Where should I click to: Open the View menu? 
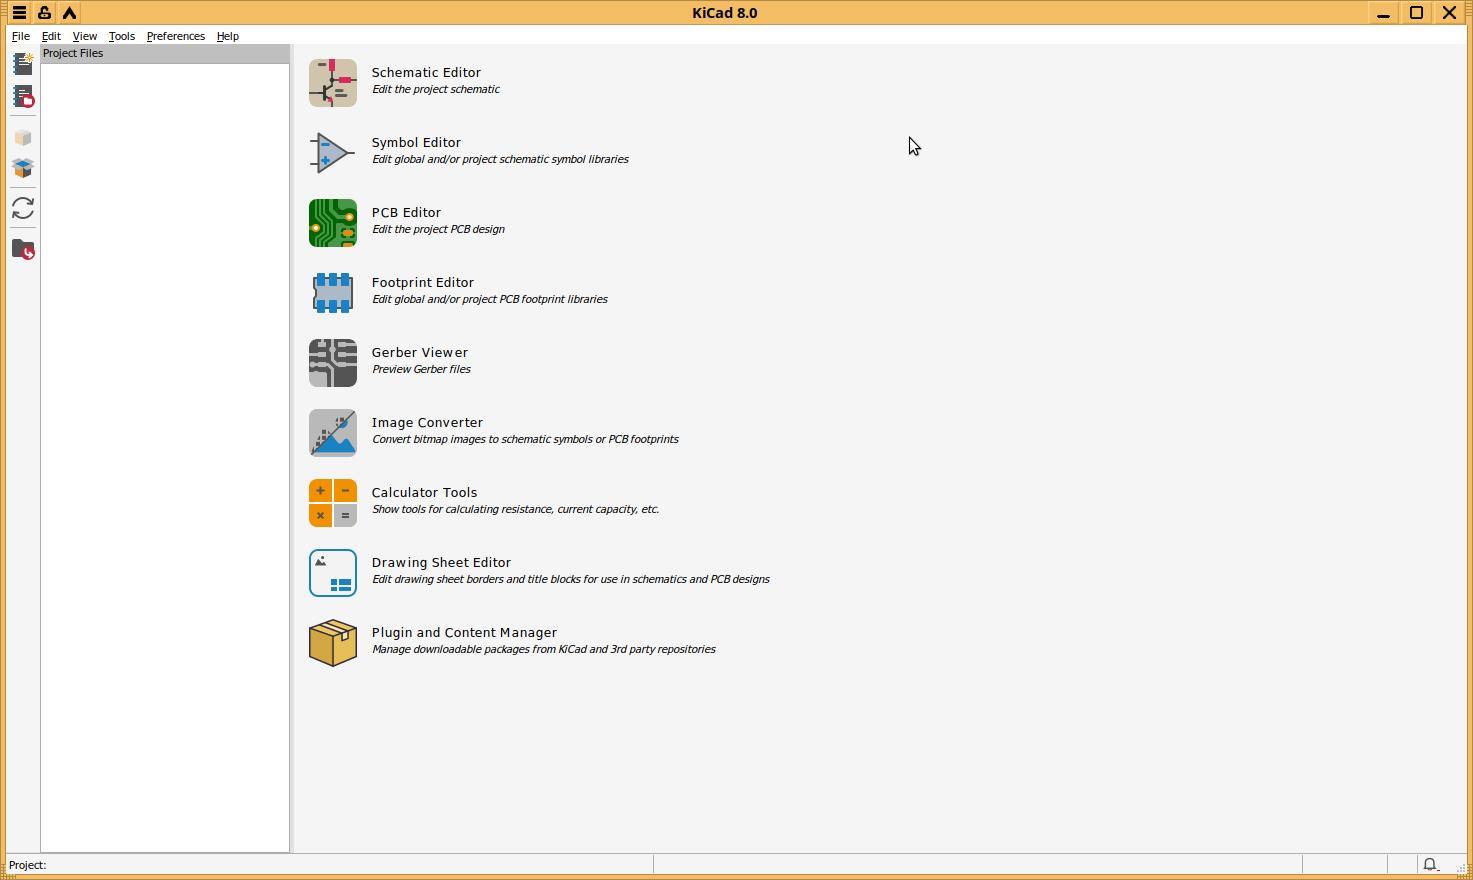(85, 36)
